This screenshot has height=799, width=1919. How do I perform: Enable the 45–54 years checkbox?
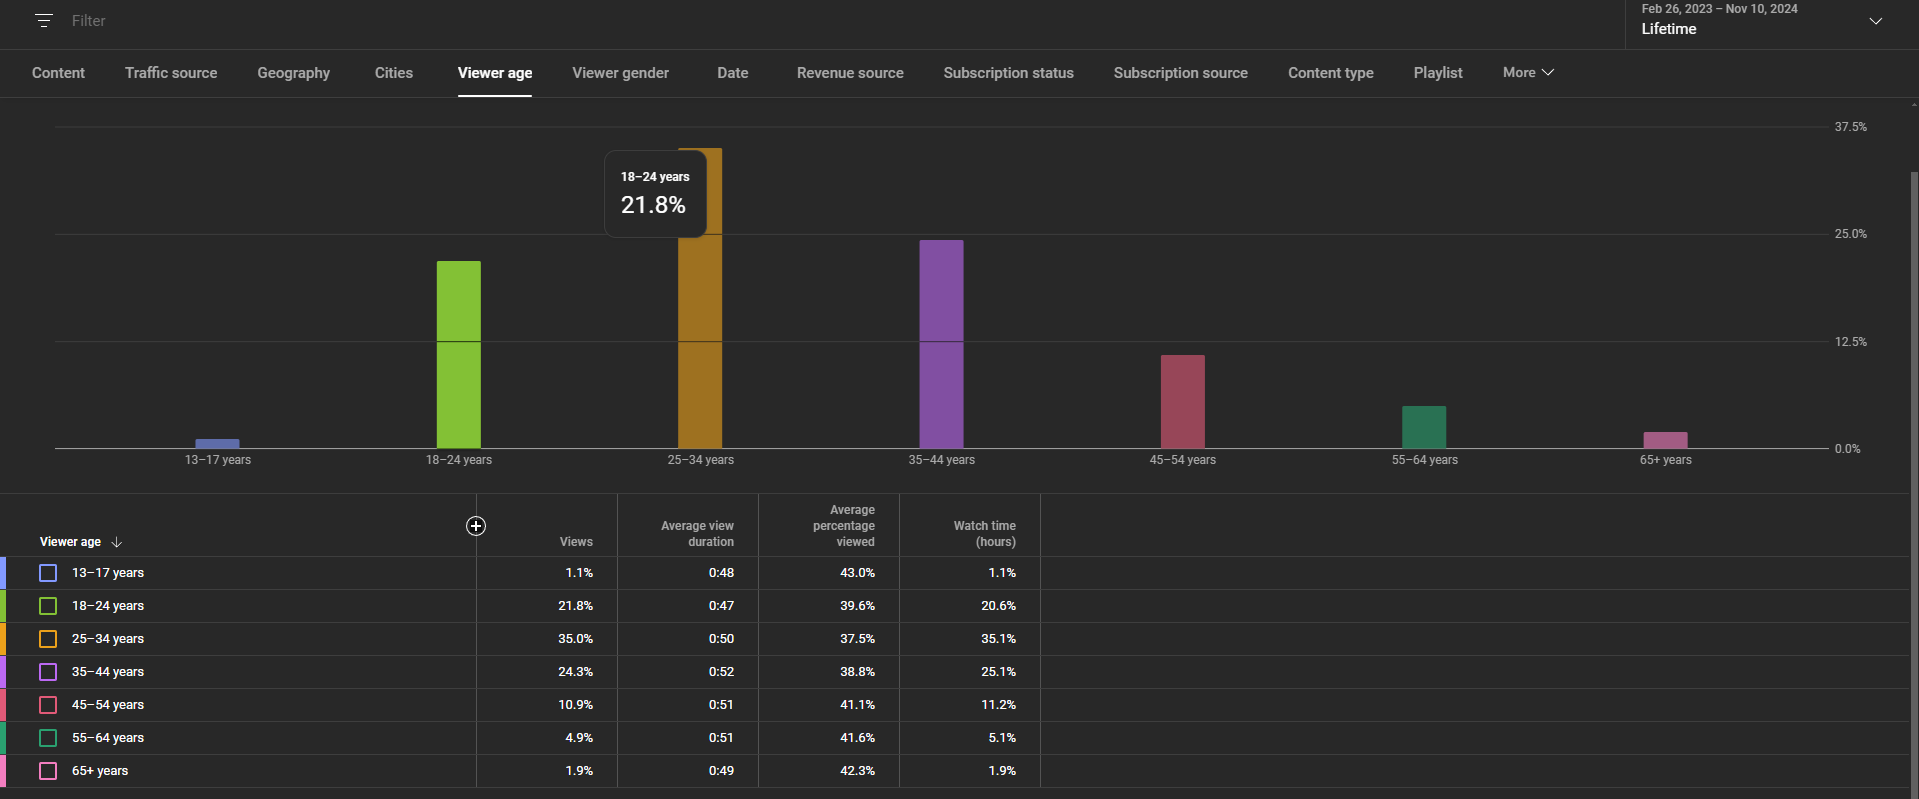click(48, 705)
